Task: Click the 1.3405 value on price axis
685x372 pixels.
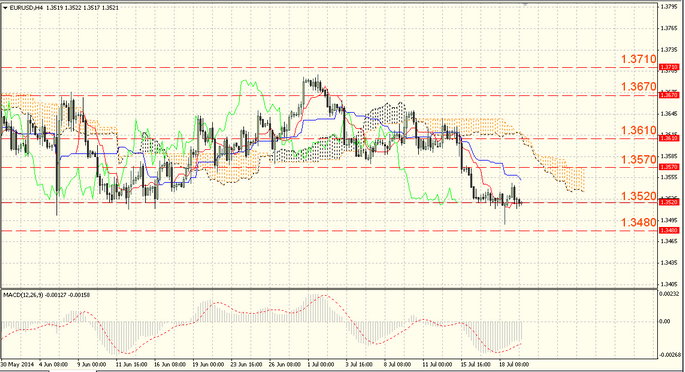Action: tap(669, 284)
